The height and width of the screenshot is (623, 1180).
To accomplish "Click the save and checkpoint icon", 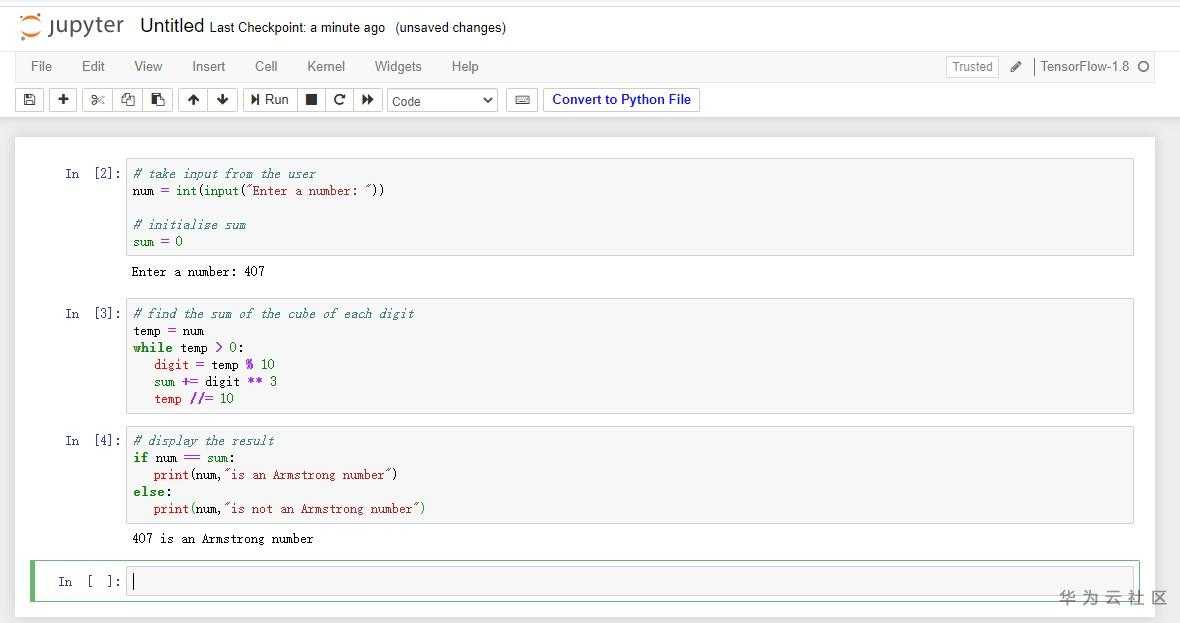I will point(29,100).
